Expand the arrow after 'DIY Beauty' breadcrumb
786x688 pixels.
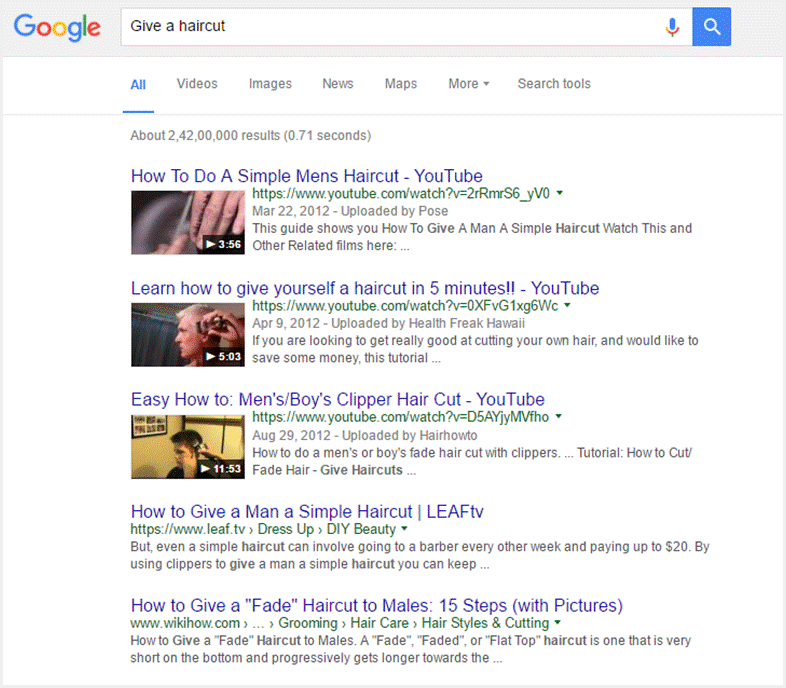[x=404, y=529]
